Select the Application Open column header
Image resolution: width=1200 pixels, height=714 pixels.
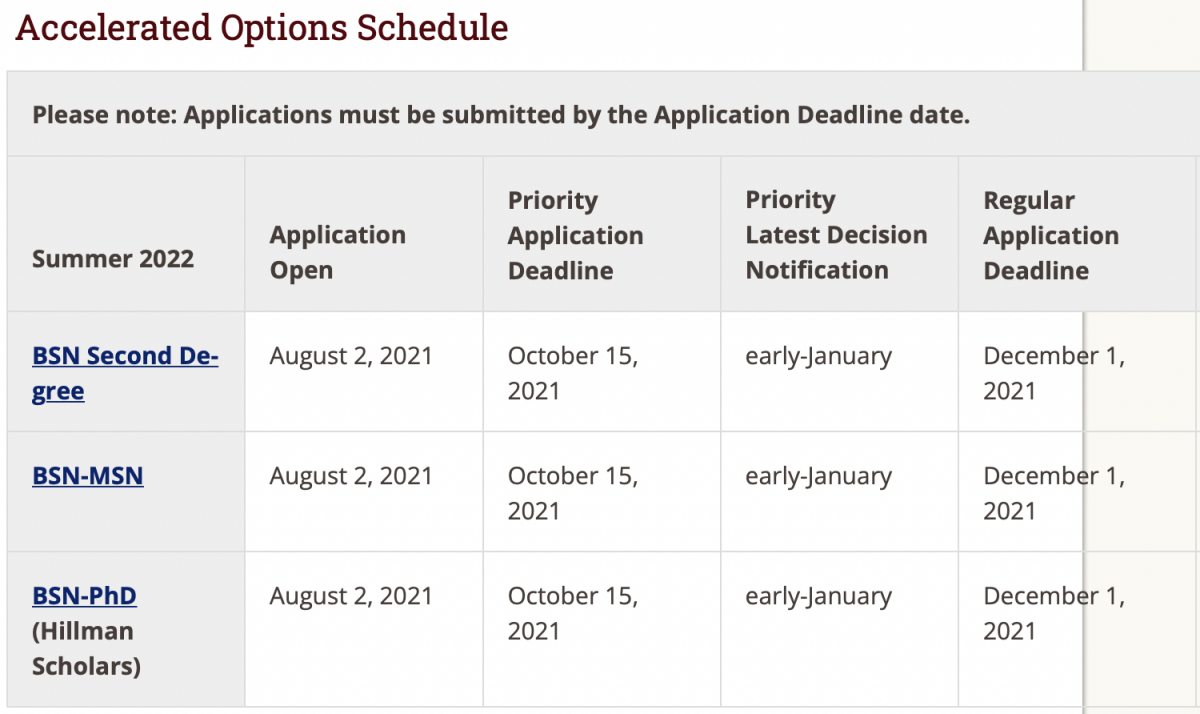click(x=338, y=253)
